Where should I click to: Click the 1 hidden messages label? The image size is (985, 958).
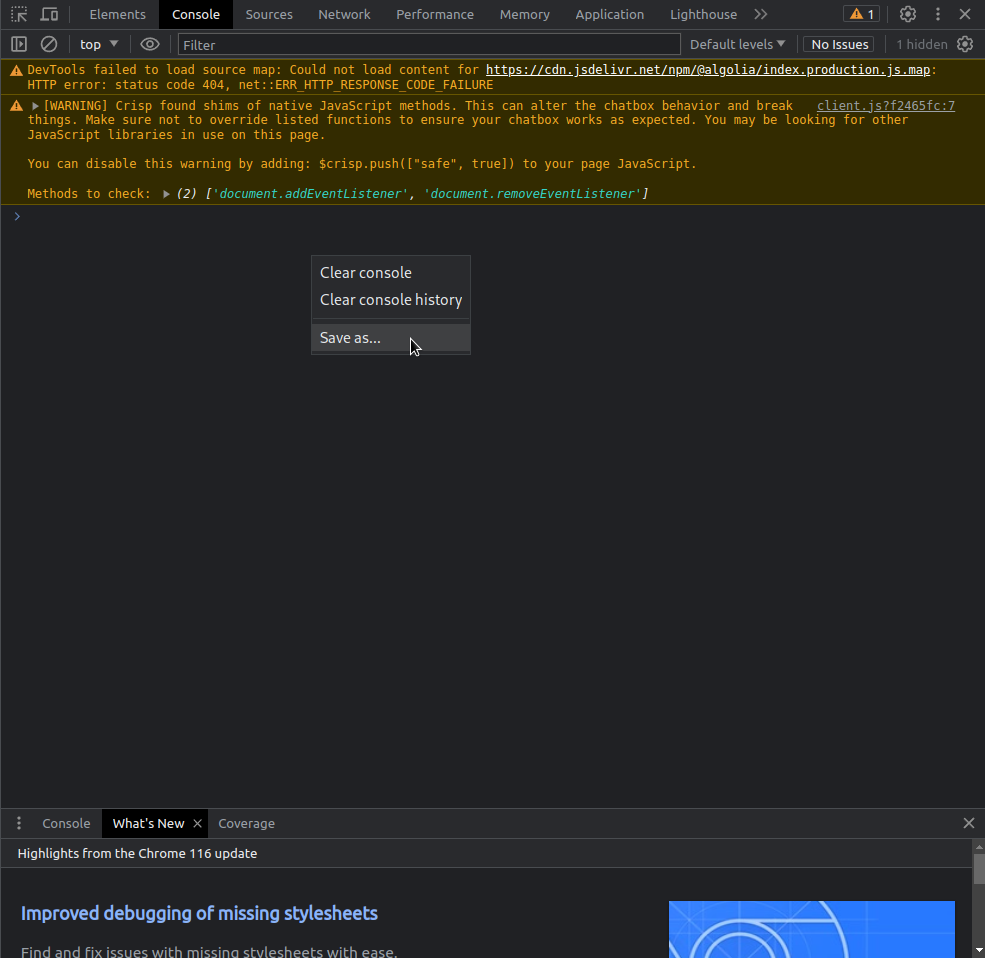921,44
